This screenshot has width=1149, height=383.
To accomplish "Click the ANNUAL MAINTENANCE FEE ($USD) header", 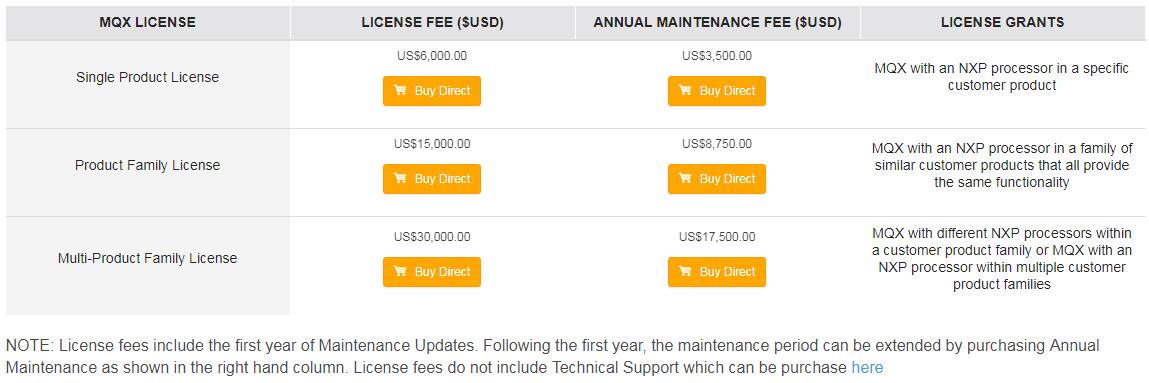I will [x=717, y=23].
